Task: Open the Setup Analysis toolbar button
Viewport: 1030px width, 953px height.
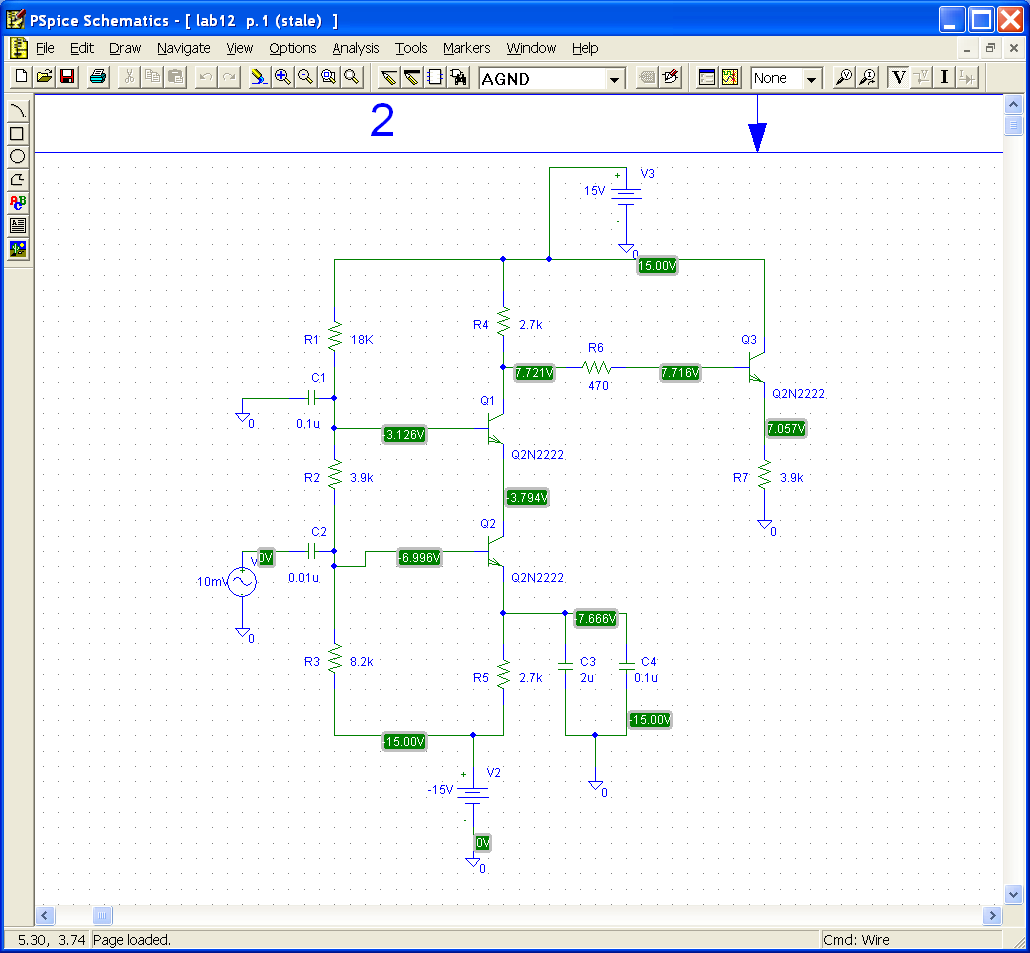Action: click(x=707, y=77)
